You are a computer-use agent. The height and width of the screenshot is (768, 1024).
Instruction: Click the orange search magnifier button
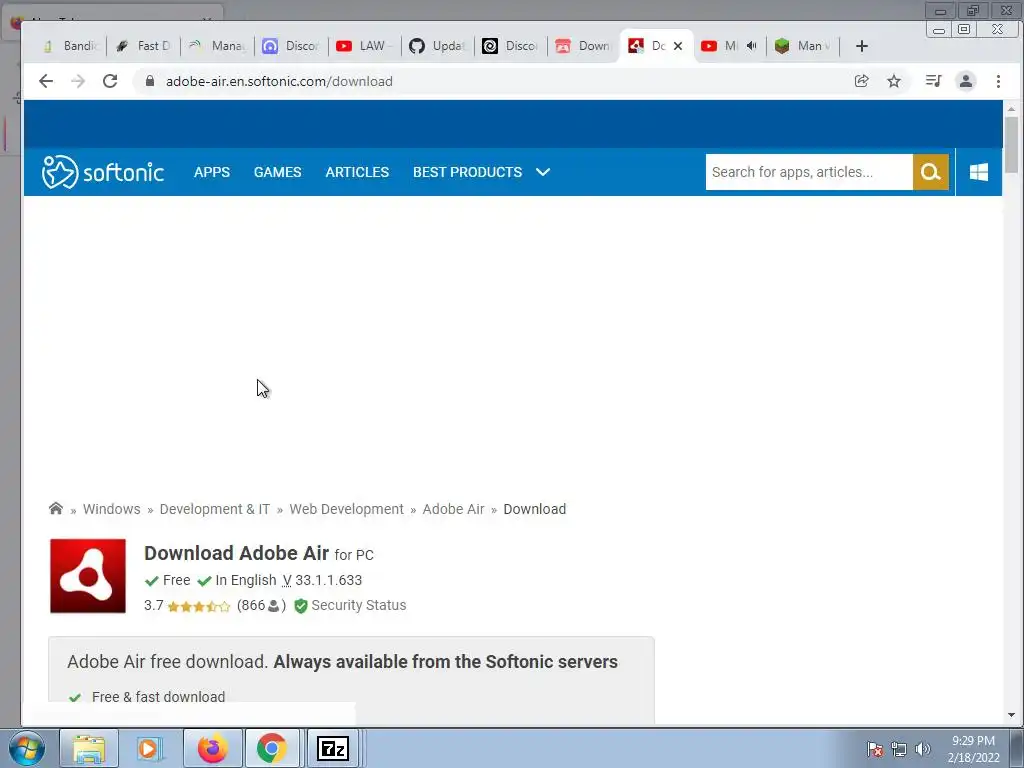tap(931, 172)
